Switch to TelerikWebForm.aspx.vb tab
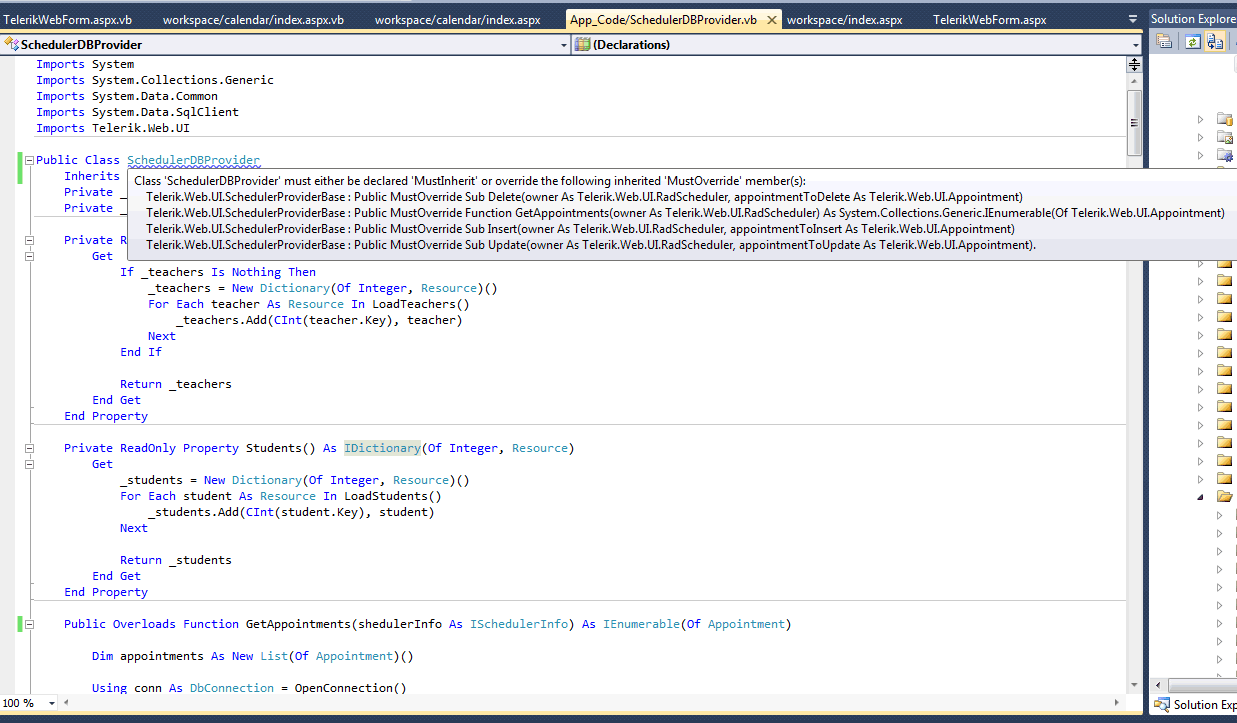1237x723 pixels. click(67, 20)
